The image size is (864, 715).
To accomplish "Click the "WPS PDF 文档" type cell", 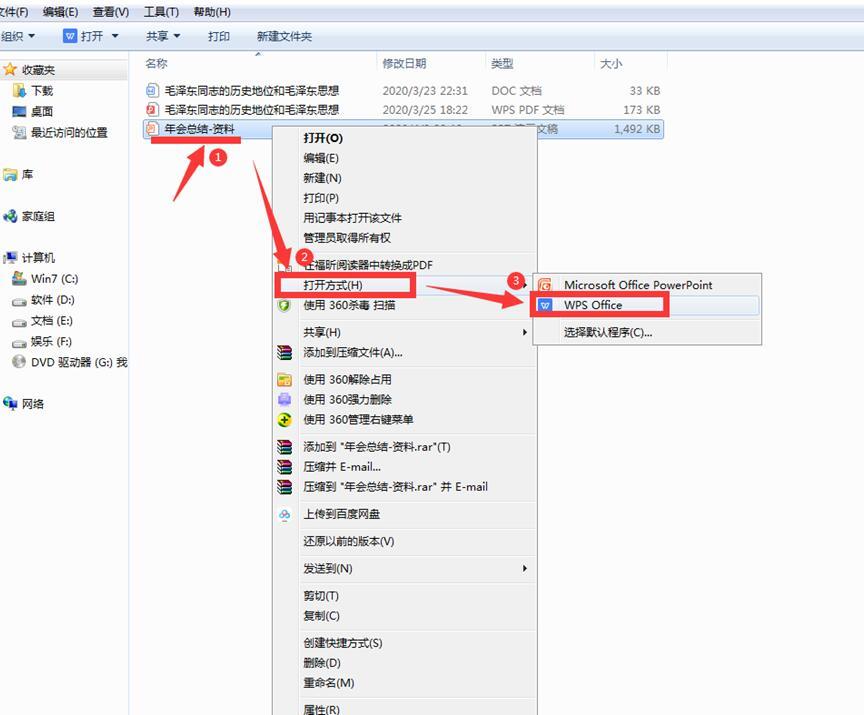I will click(527, 110).
